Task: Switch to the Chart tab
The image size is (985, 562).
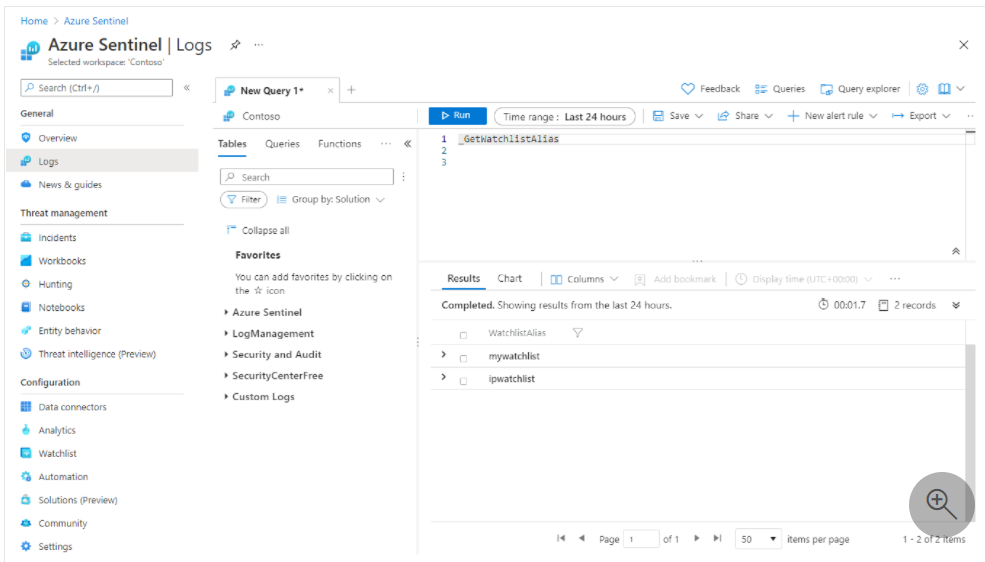Action: tap(509, 278)
